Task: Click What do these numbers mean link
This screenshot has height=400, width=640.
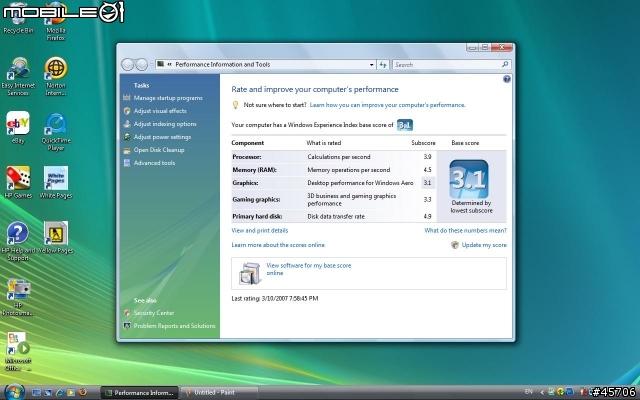Action: coord(465,231)
